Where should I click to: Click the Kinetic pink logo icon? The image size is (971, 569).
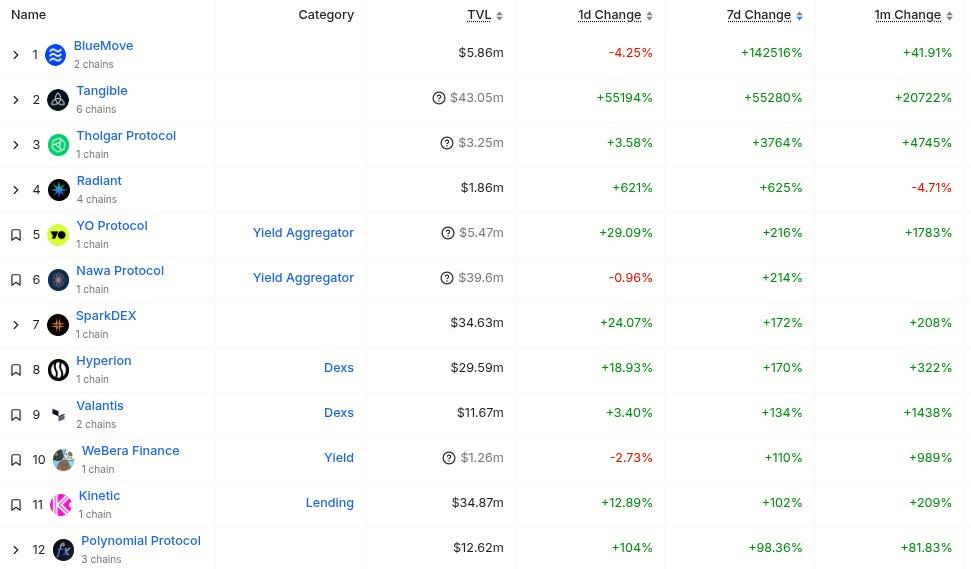(x=61, y=505)
